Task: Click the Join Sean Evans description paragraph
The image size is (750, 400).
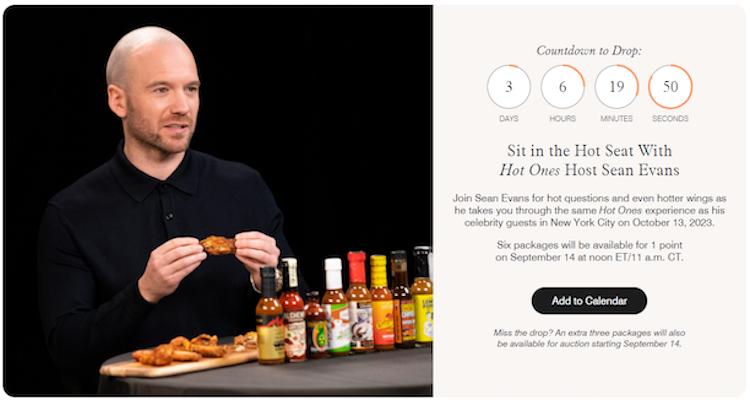Action: [x=589, y=210]
